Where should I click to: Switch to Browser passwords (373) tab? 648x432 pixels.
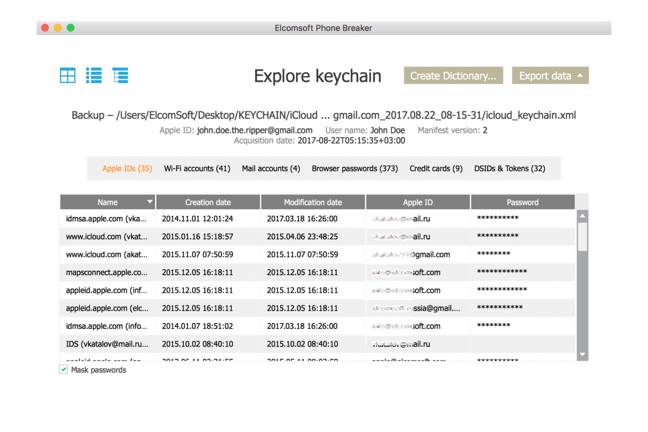(x=355, y=169)
